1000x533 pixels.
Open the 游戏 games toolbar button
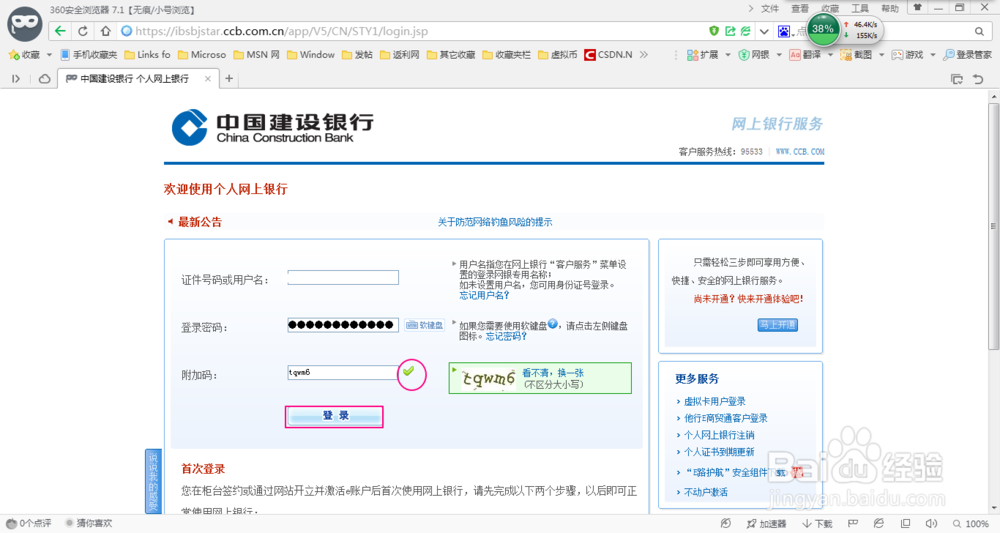click(907, 55)
